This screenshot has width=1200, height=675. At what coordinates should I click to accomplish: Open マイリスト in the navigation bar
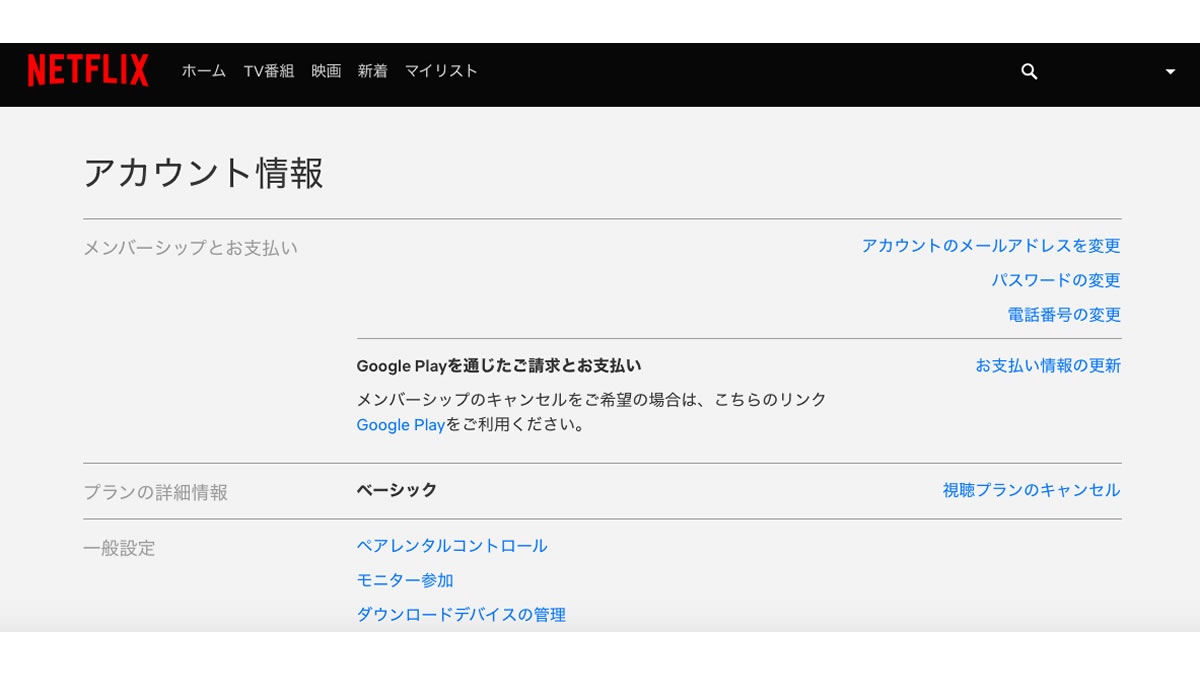(x=441, y=71)
